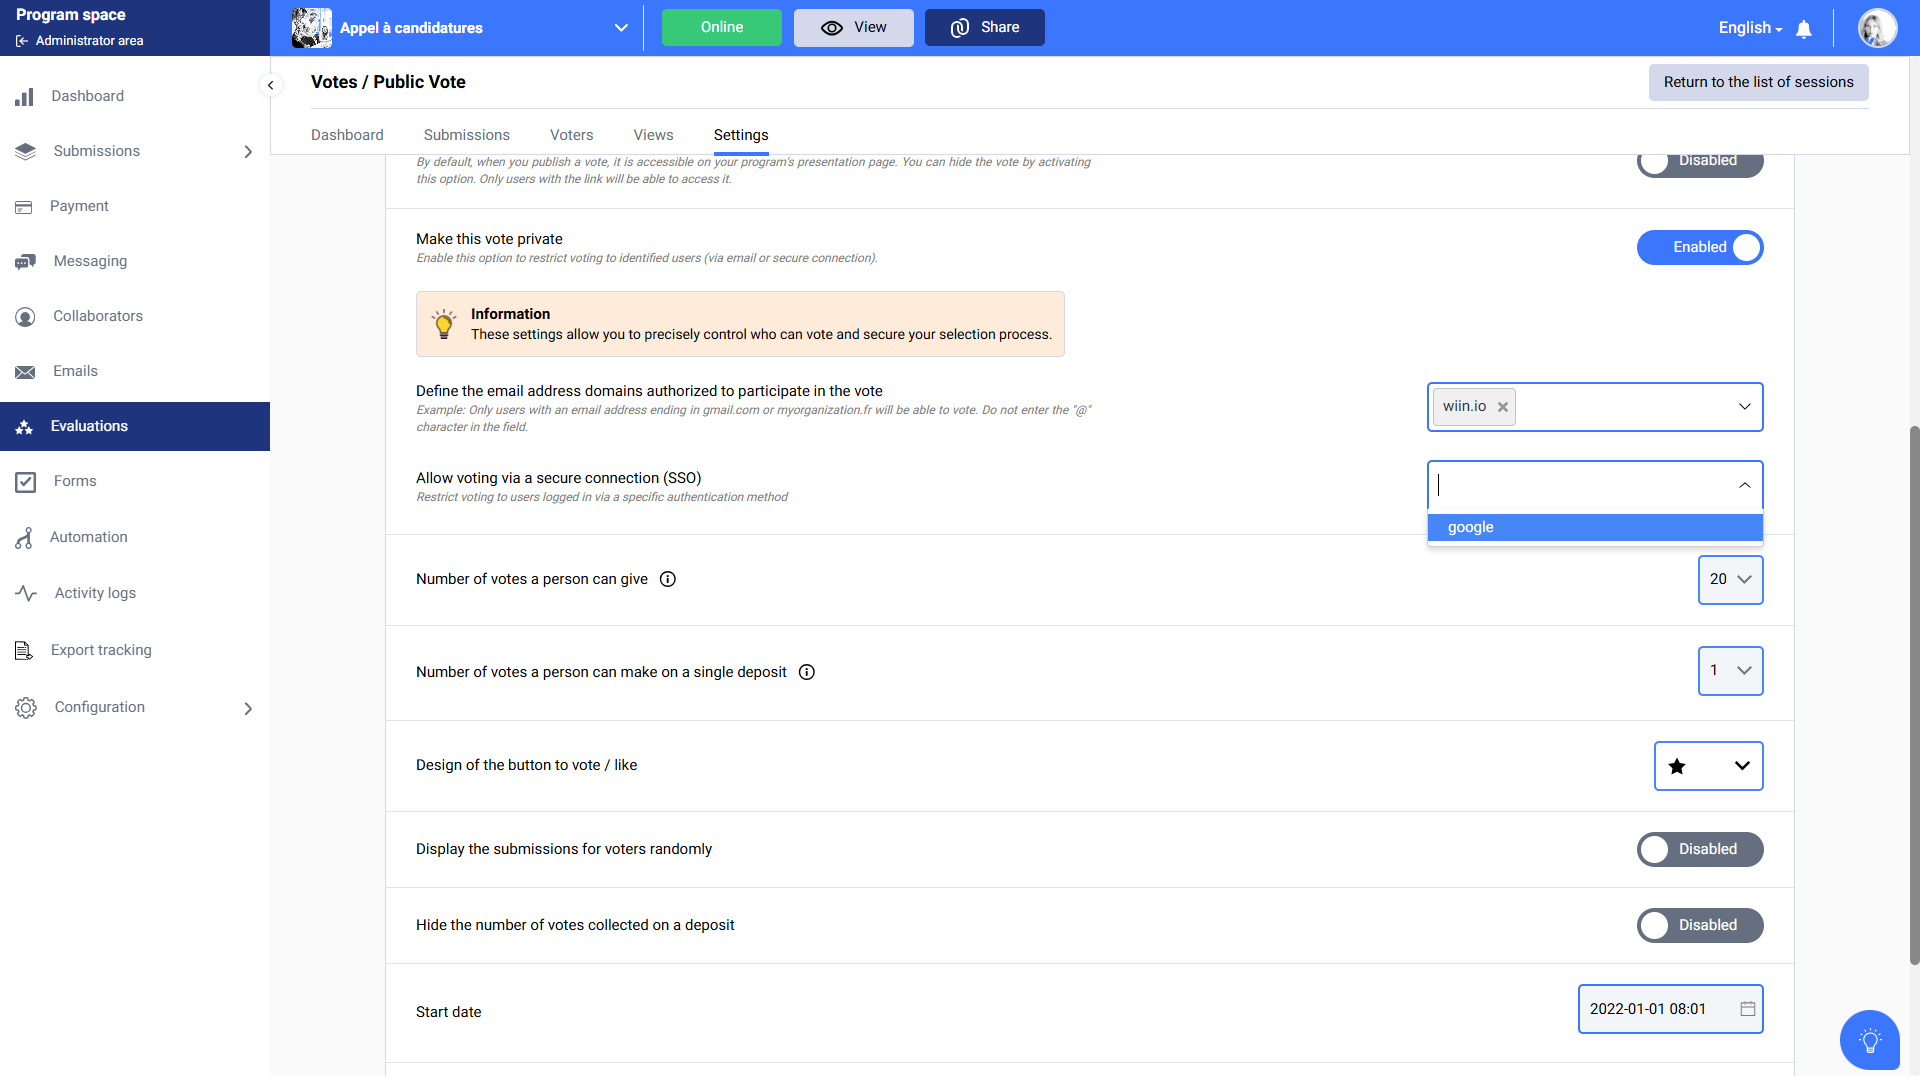Remove the wiin.io domain tag

tap(1502, 407)
